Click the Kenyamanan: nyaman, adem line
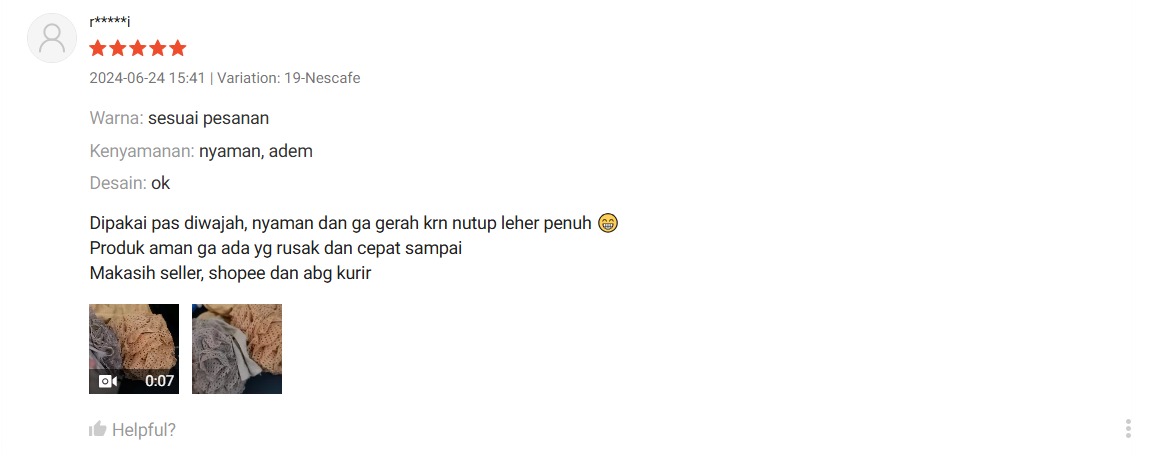1152x456 pixels. pyautogui.click(x=201, y=151)
